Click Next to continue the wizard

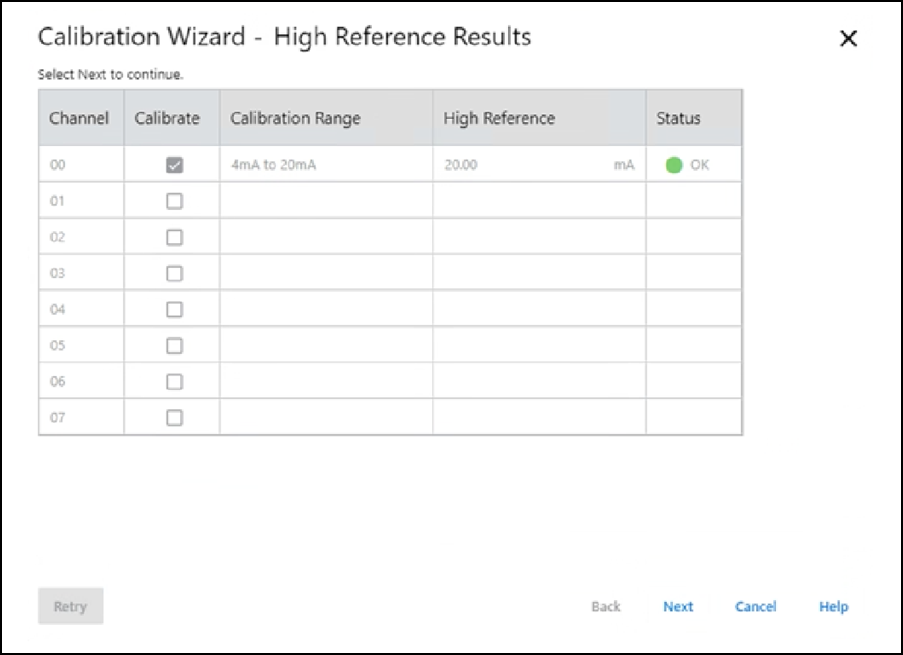[x=678, y=606]
